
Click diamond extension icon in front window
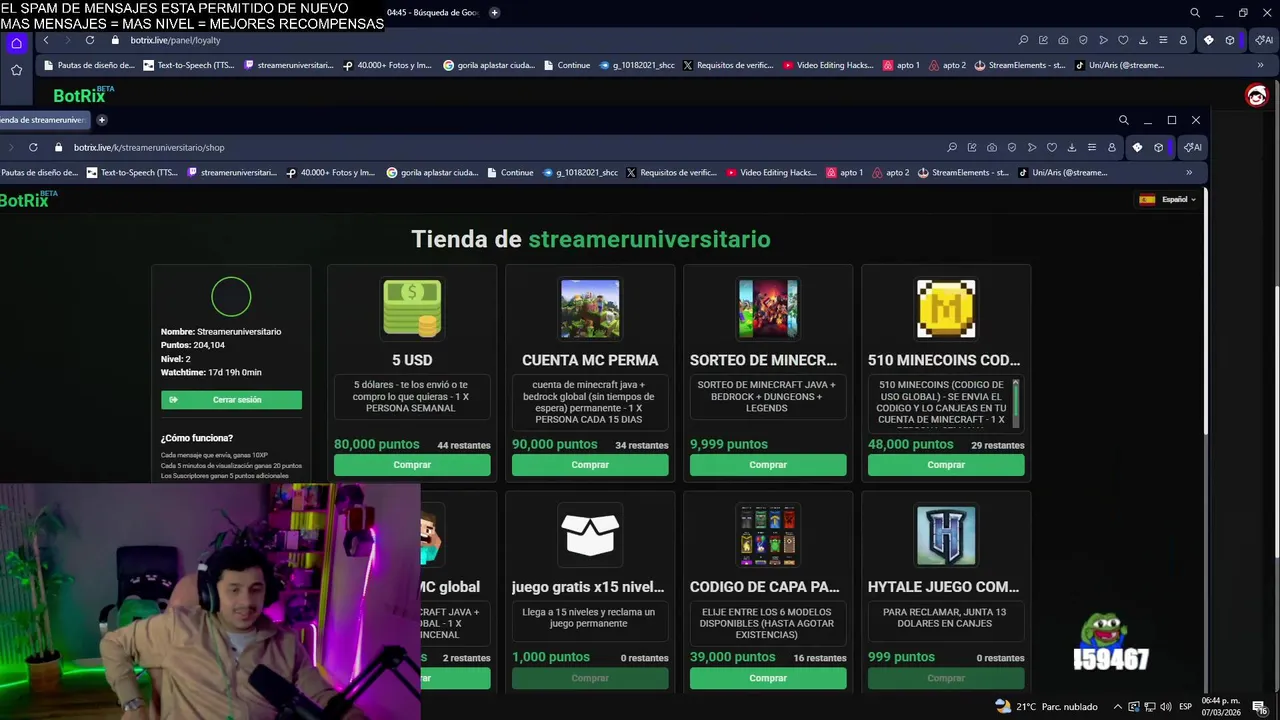[1137, 147]
